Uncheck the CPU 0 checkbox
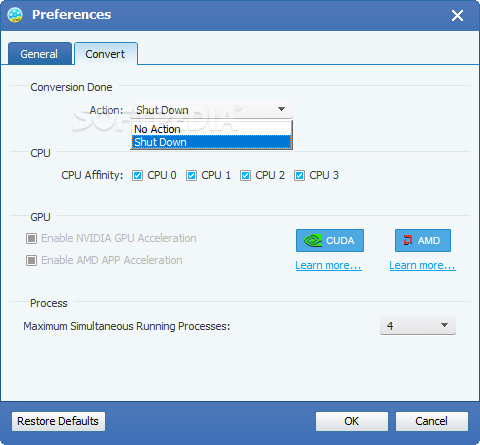This screenshot has height=445, width=480. 137,175
